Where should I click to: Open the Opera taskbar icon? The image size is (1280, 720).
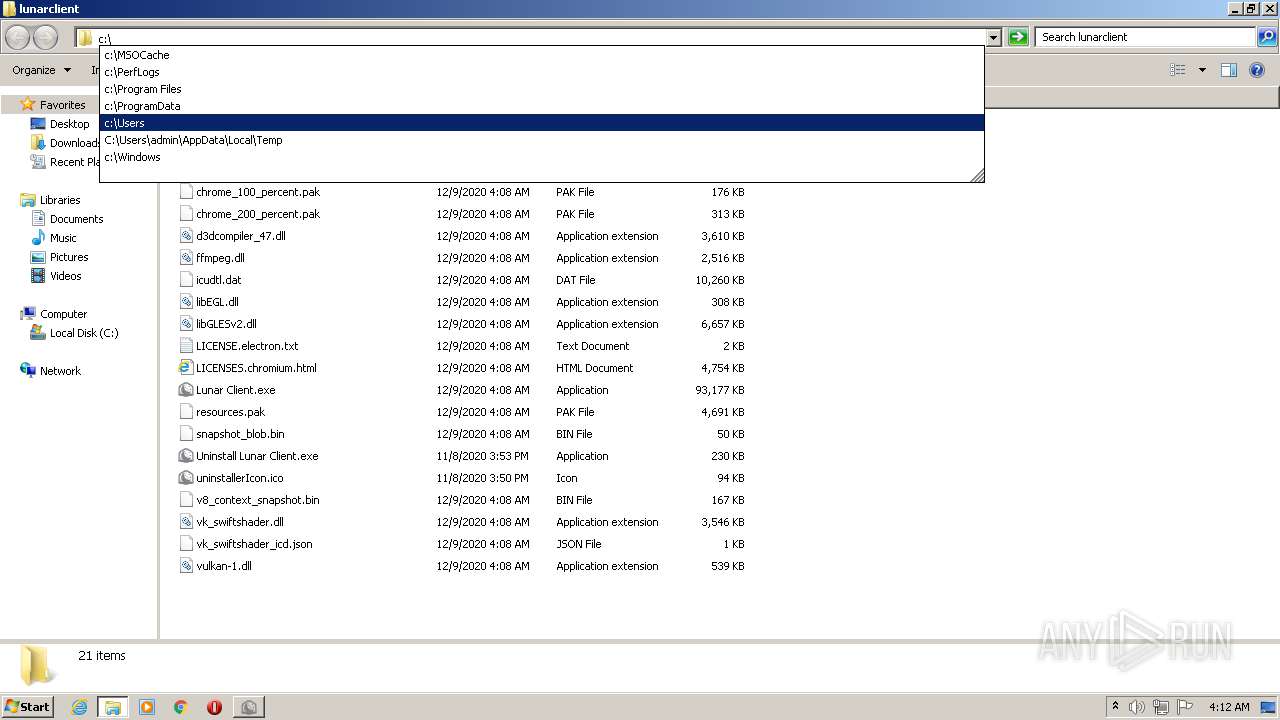click(x=214, y=707)
